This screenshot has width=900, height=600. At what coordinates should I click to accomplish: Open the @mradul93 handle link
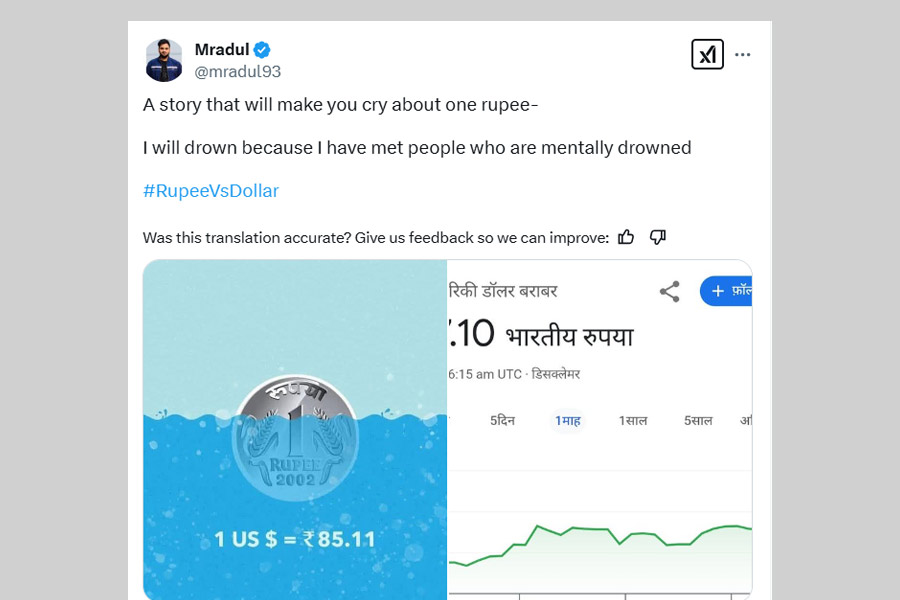[x=237, y=71]
